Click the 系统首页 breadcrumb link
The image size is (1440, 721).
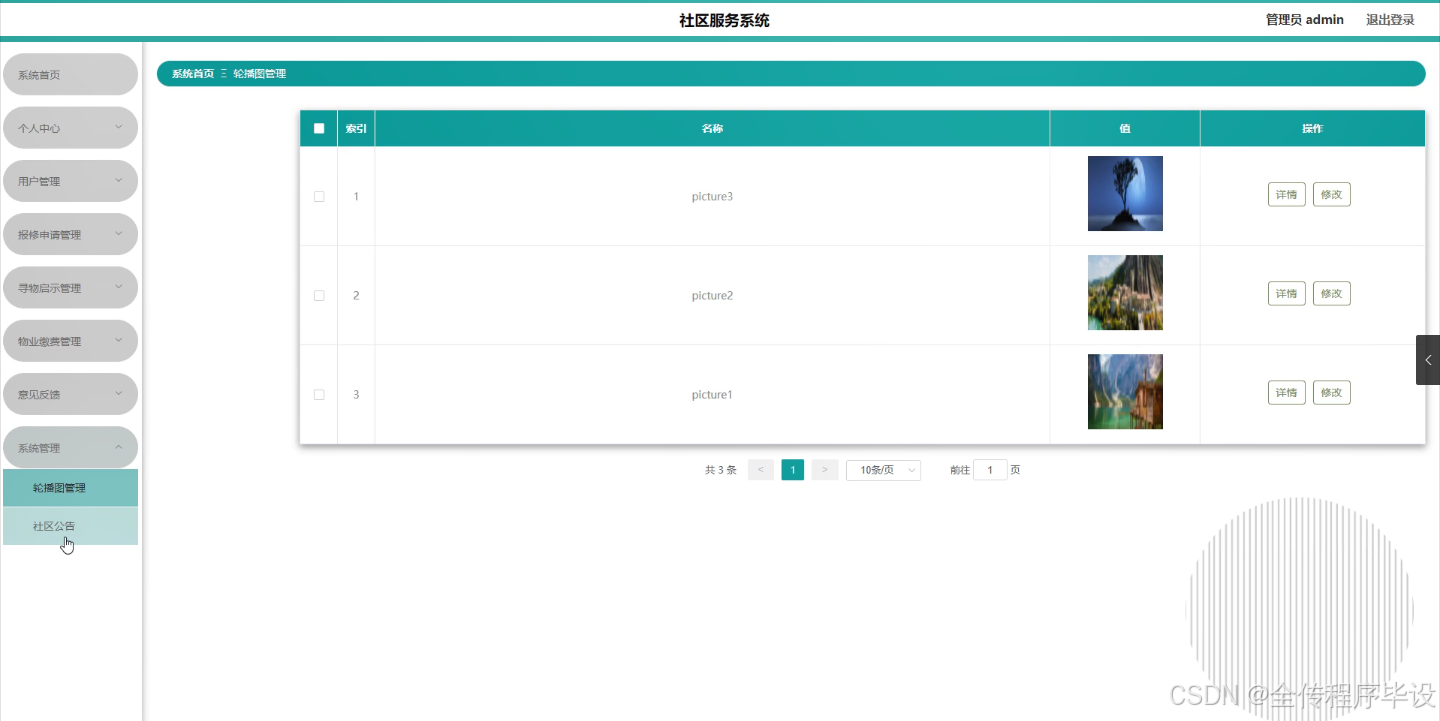click(192, 73)
